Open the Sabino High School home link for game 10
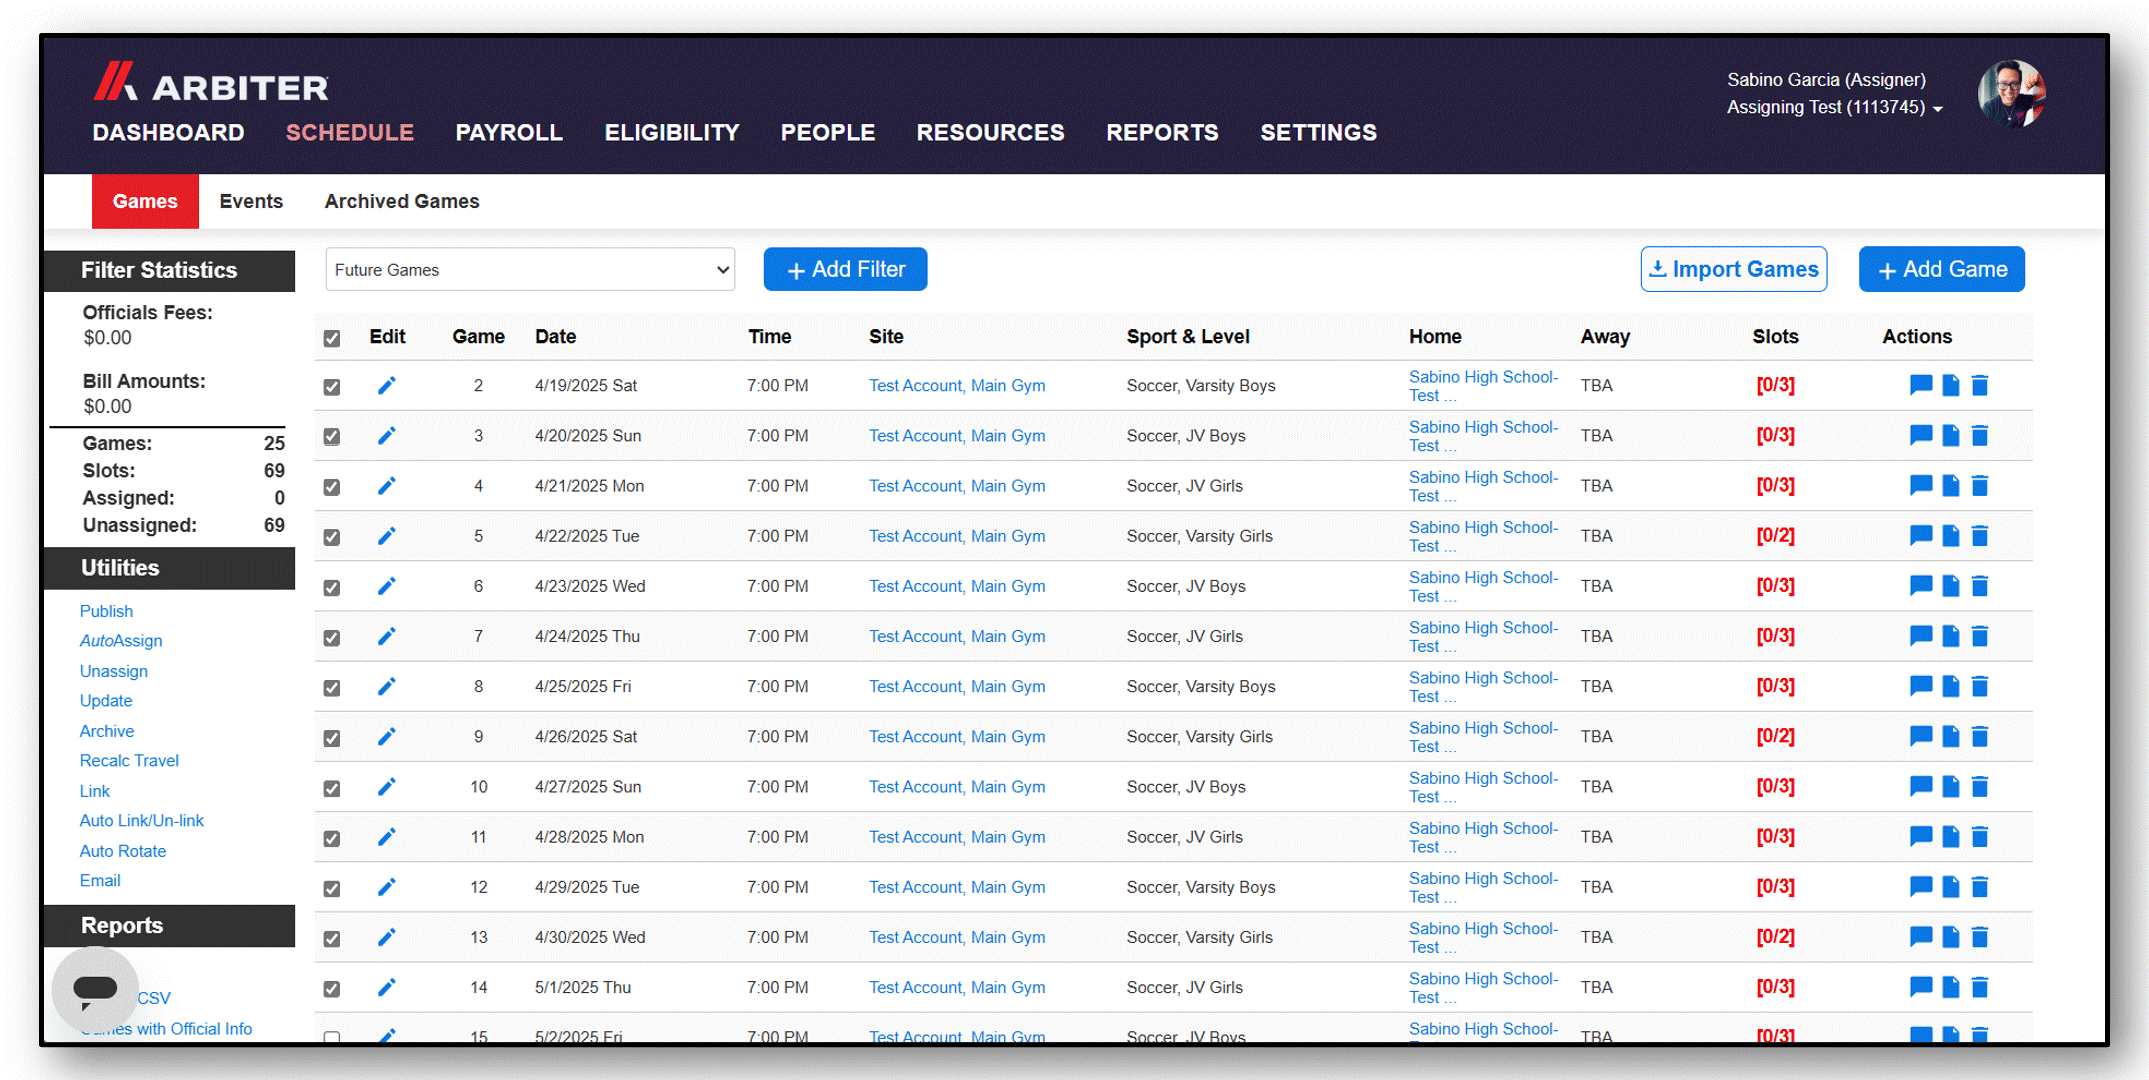Screen dimensions: 2149x1080 (1483, 787)
